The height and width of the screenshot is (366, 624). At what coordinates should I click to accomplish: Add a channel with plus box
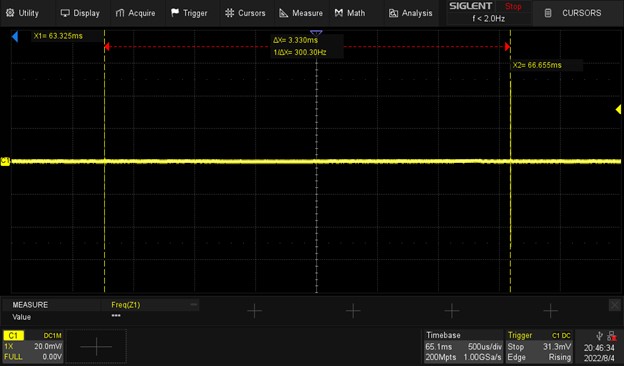(96, 346)
